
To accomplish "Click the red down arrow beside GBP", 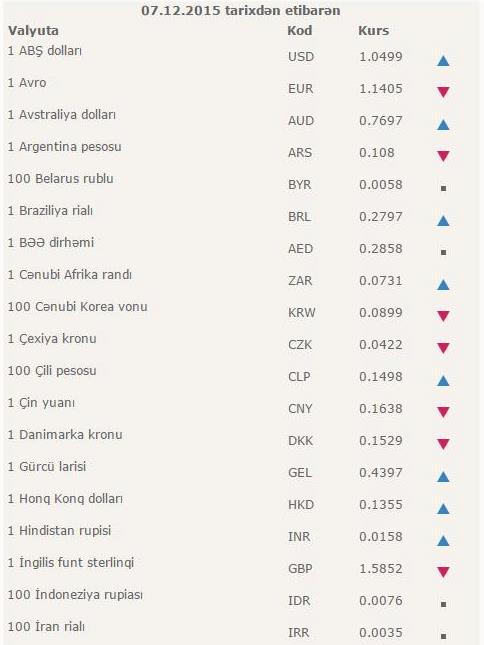I will click(x=443, y=572).
